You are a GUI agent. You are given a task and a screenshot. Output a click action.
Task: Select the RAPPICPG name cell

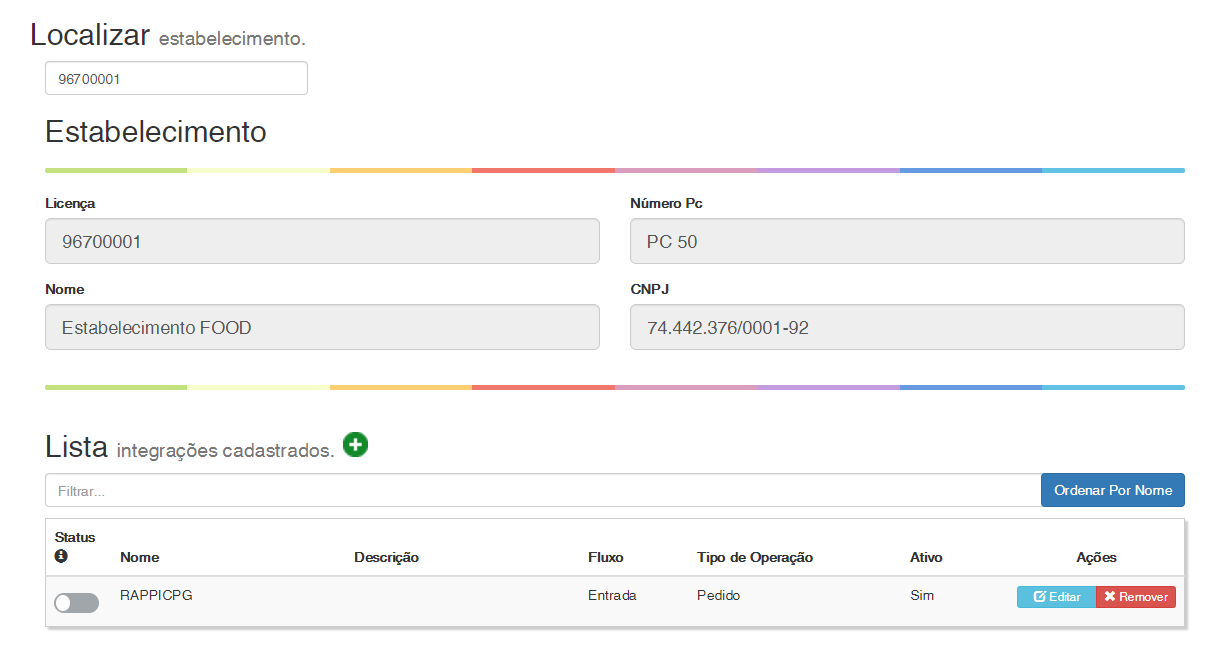[x=156, y=596]
